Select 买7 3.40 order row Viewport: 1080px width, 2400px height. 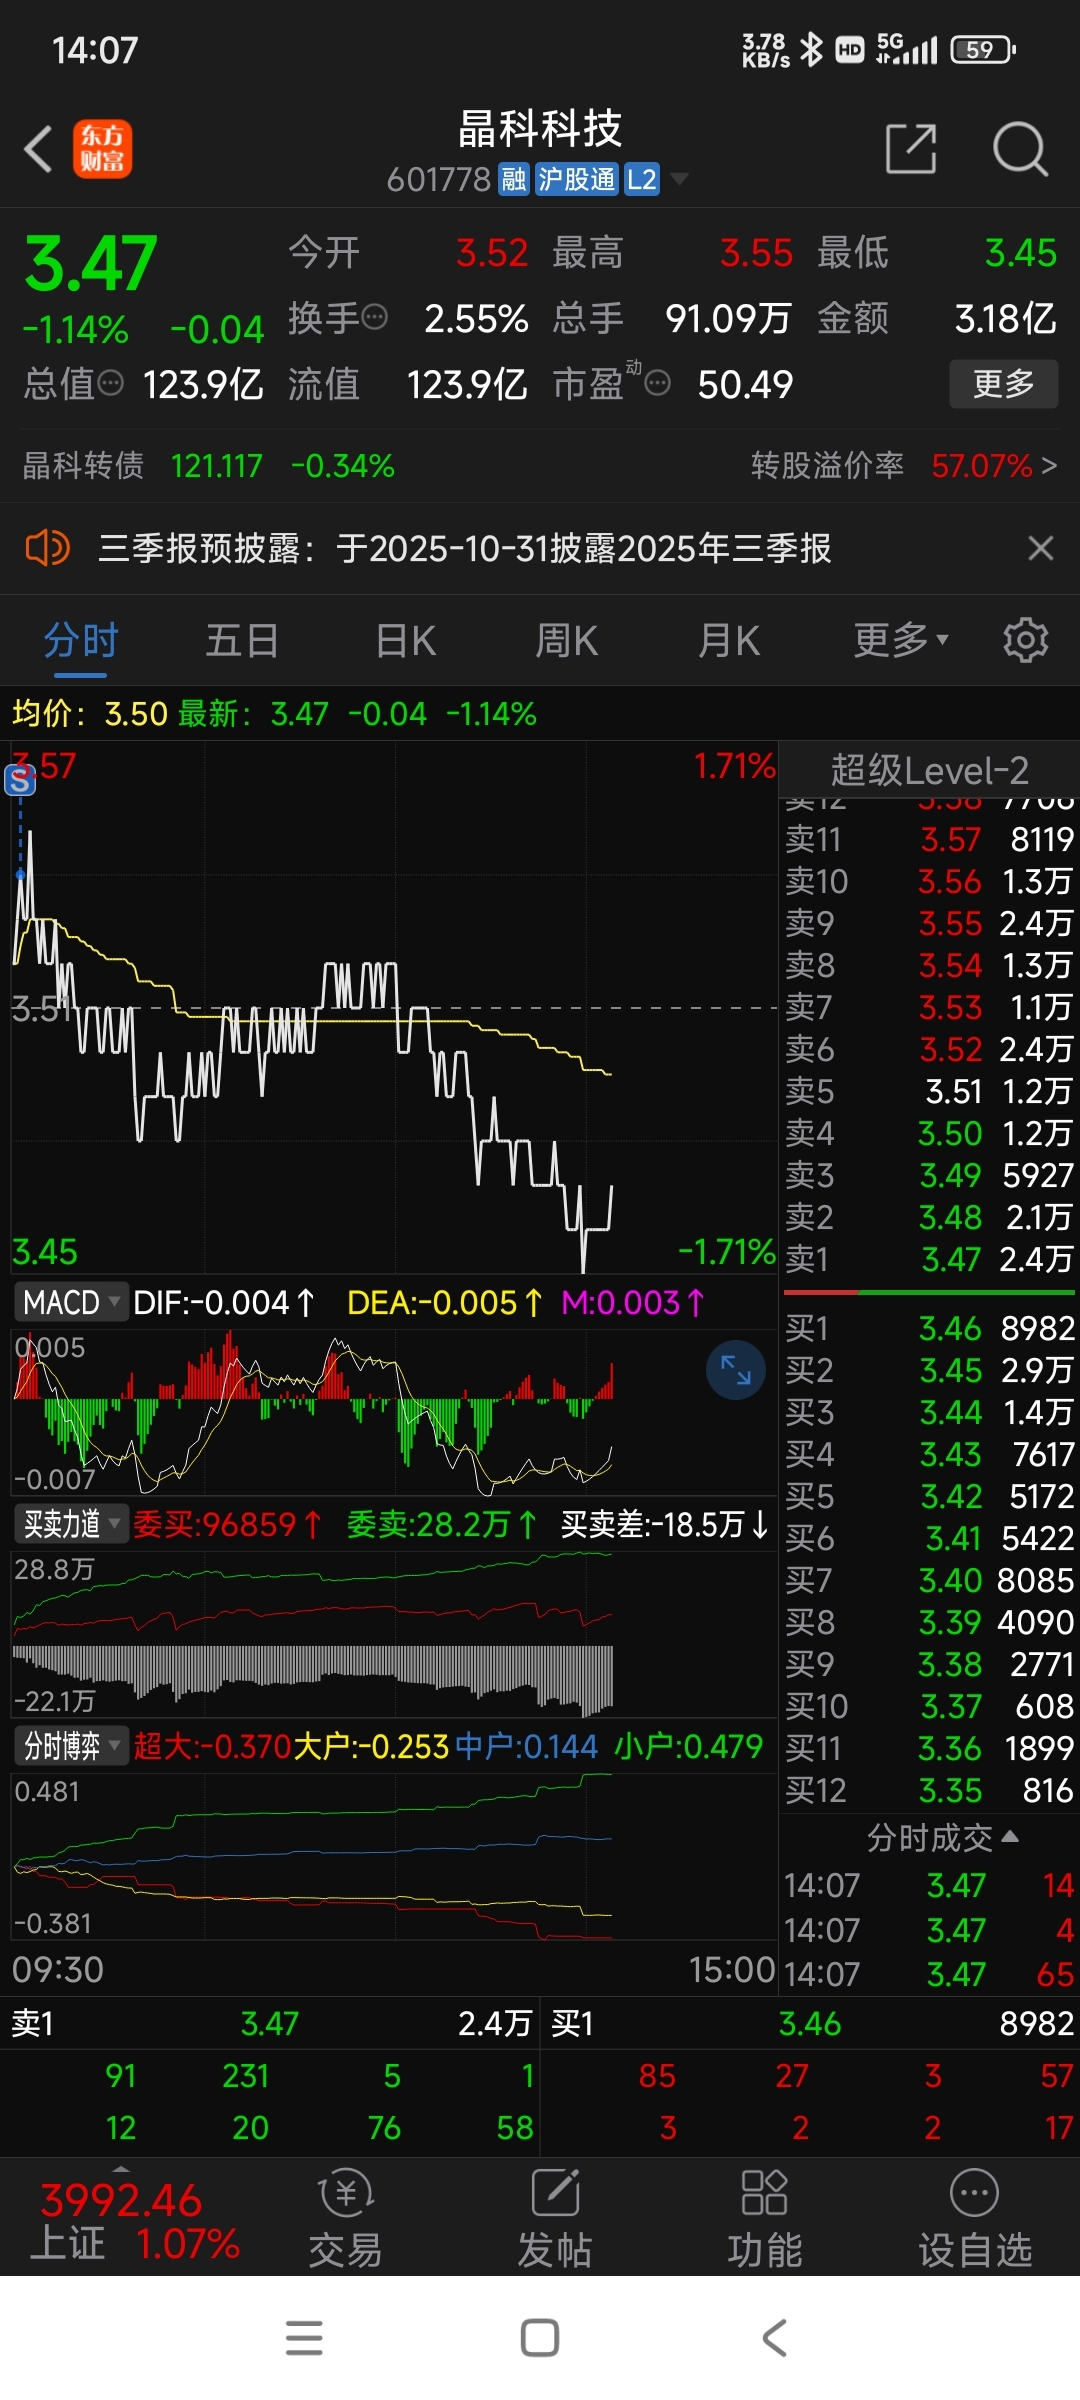coord(929,1580)
